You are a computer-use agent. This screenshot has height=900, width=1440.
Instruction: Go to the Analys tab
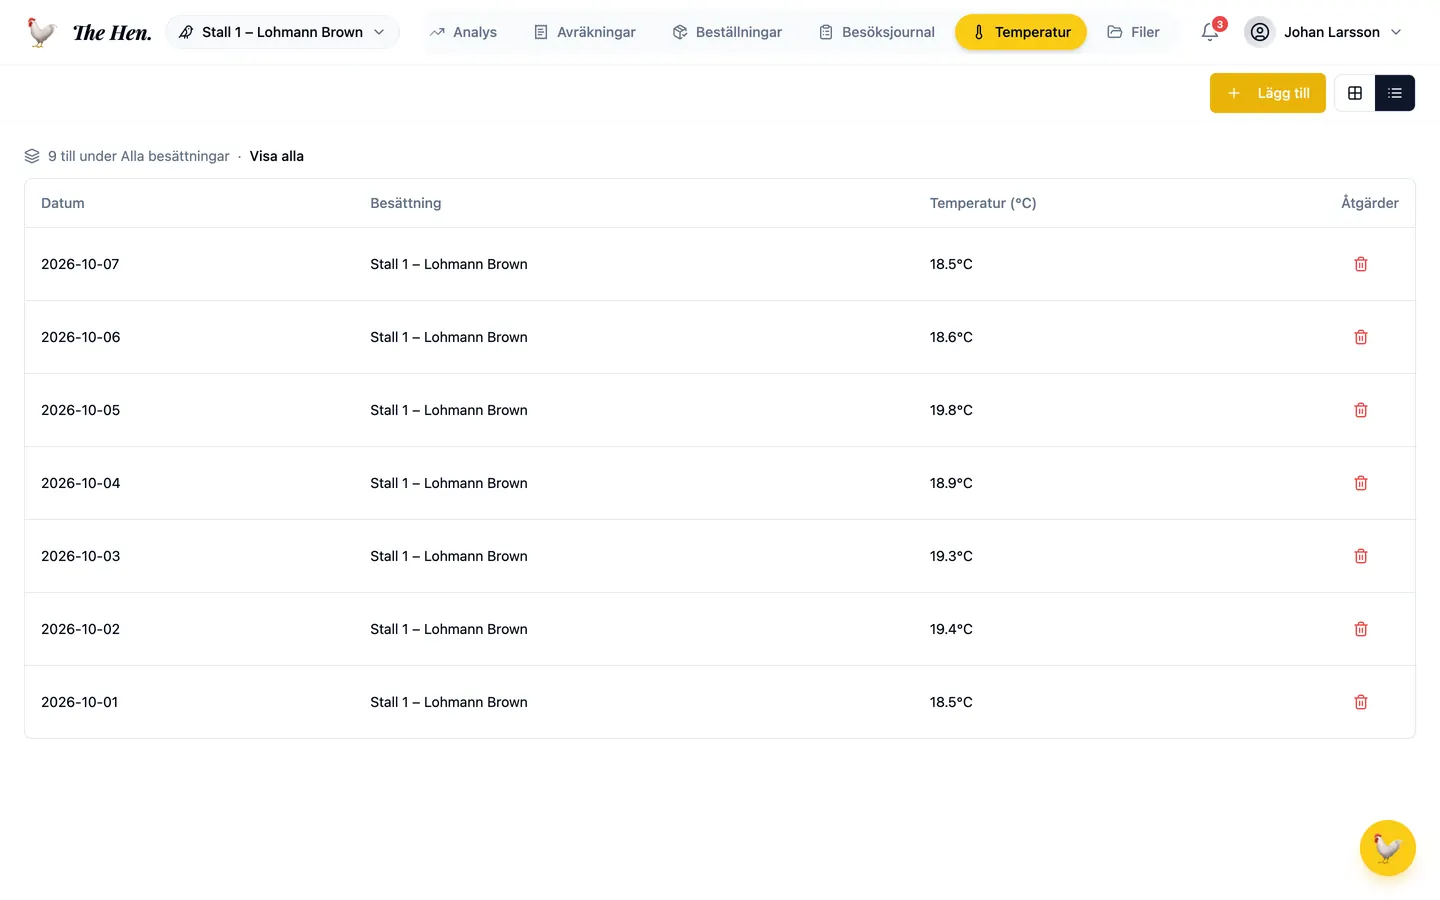(463, 32)
